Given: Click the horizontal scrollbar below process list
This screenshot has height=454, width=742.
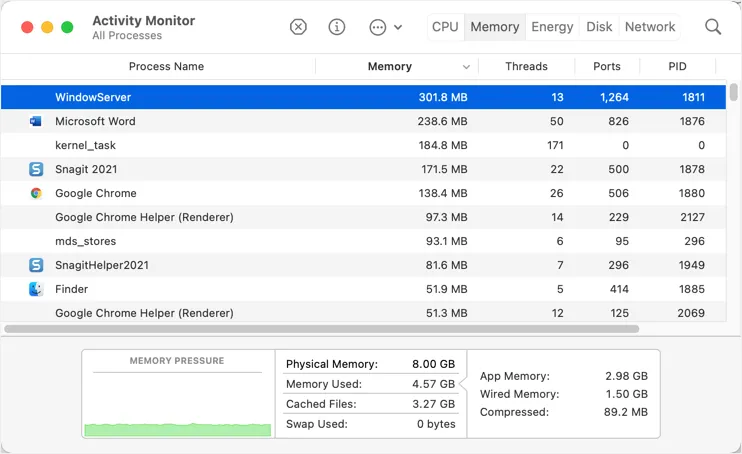Looking at the screenshot, I should pos(321,328).
